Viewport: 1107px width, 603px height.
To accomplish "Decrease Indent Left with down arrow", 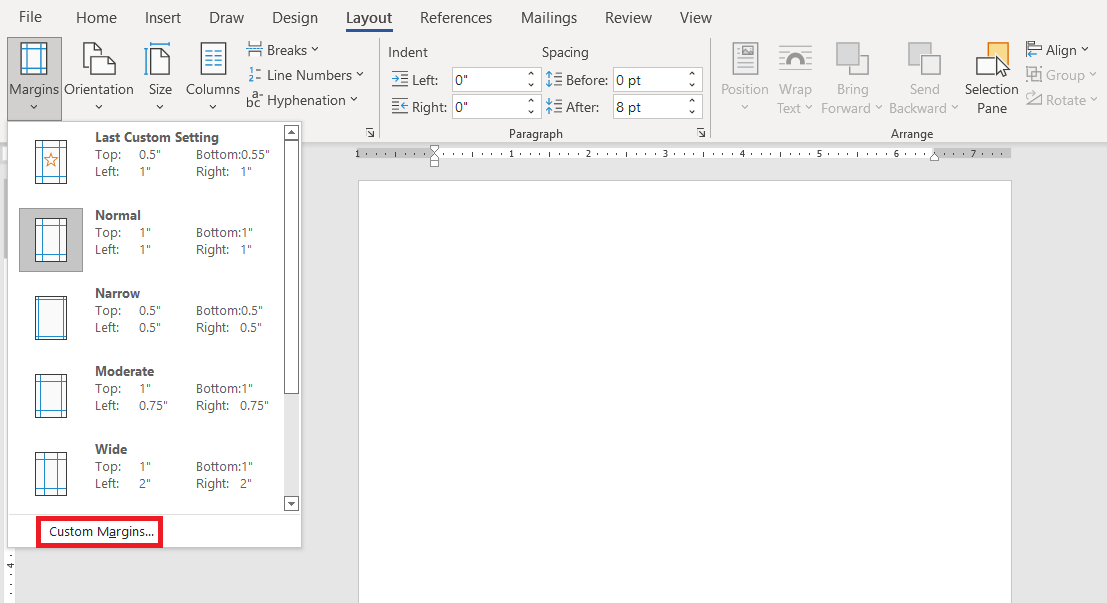I will point(531,85).
